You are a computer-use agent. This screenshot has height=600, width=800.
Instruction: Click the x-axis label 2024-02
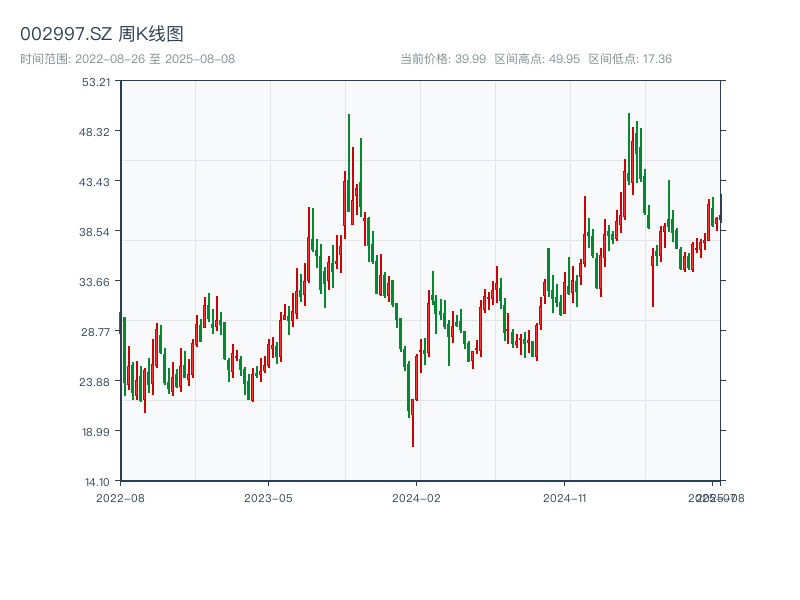416,498
